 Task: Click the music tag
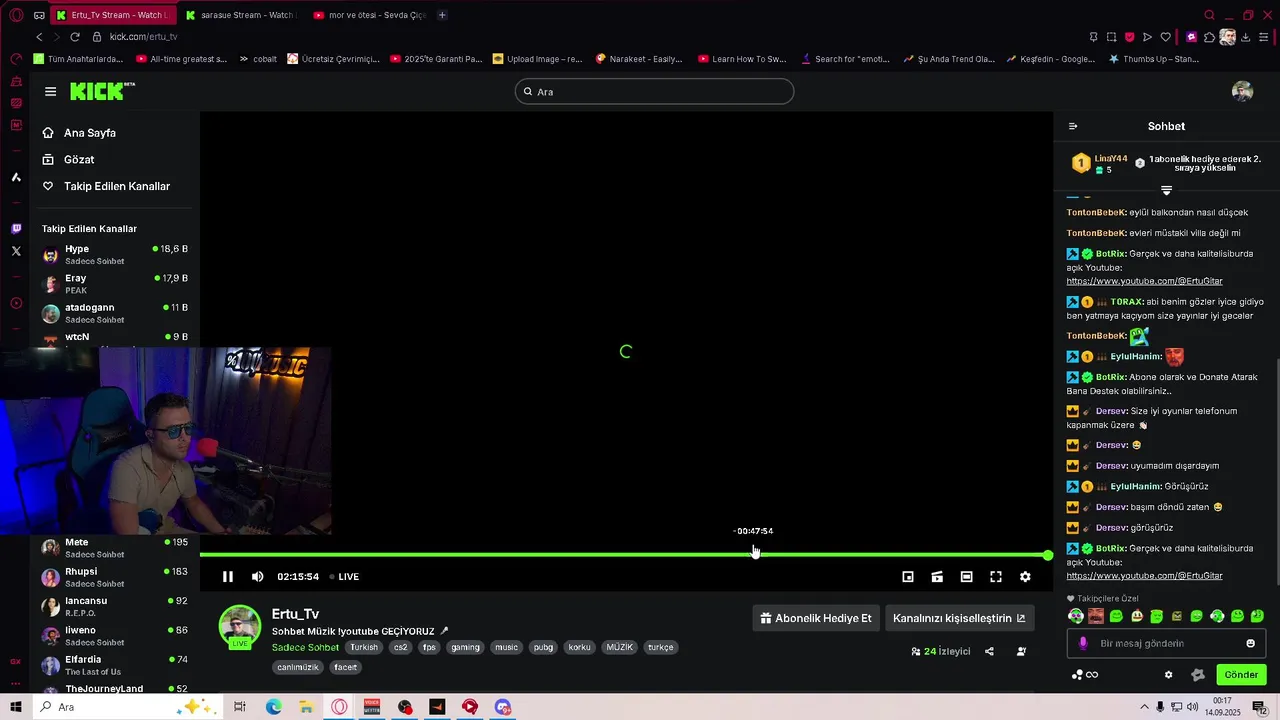(507, 647)
